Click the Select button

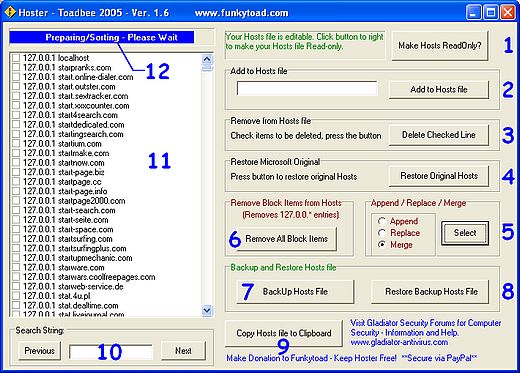(465, 233)
